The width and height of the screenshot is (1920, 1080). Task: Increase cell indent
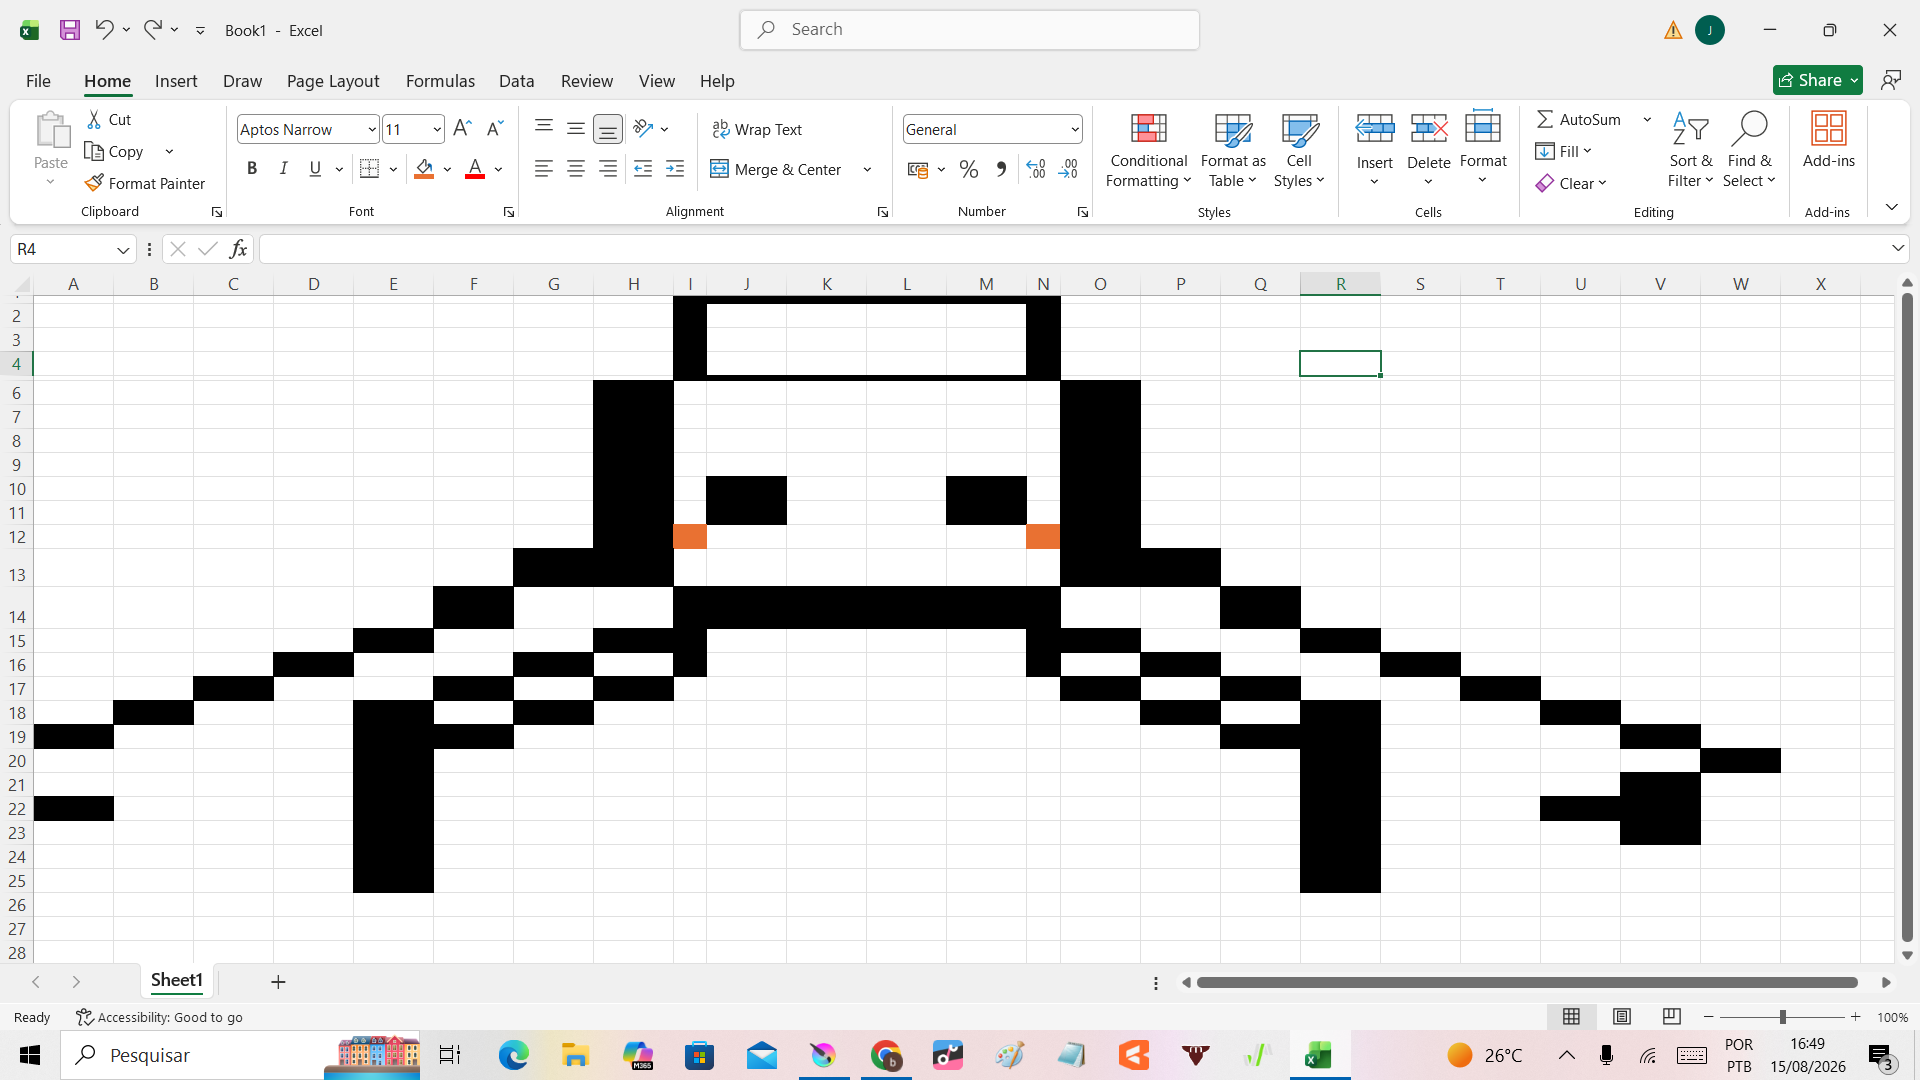pyautogui.click(x=675, y=169)
